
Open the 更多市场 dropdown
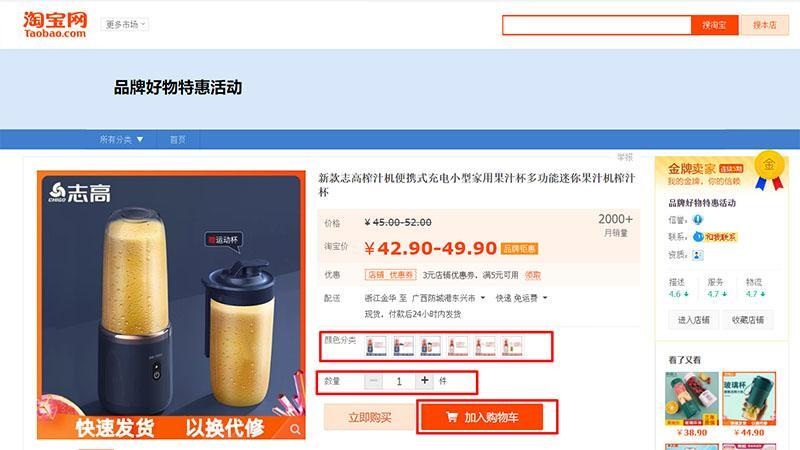point(125,24)
